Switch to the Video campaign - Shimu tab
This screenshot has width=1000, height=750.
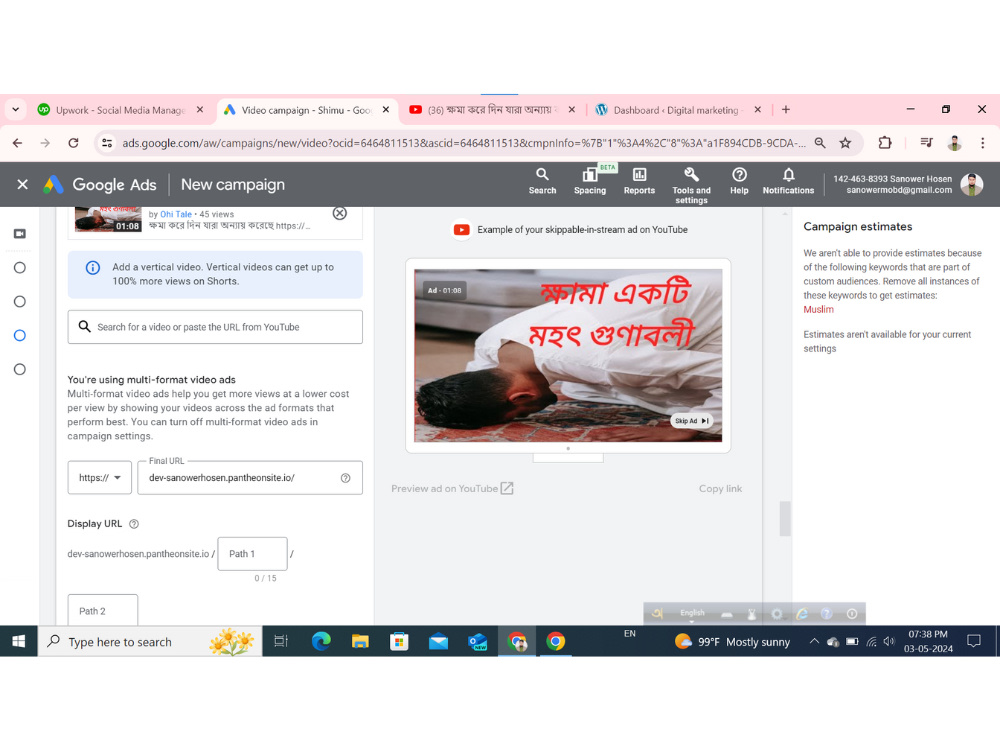point(306,110)
